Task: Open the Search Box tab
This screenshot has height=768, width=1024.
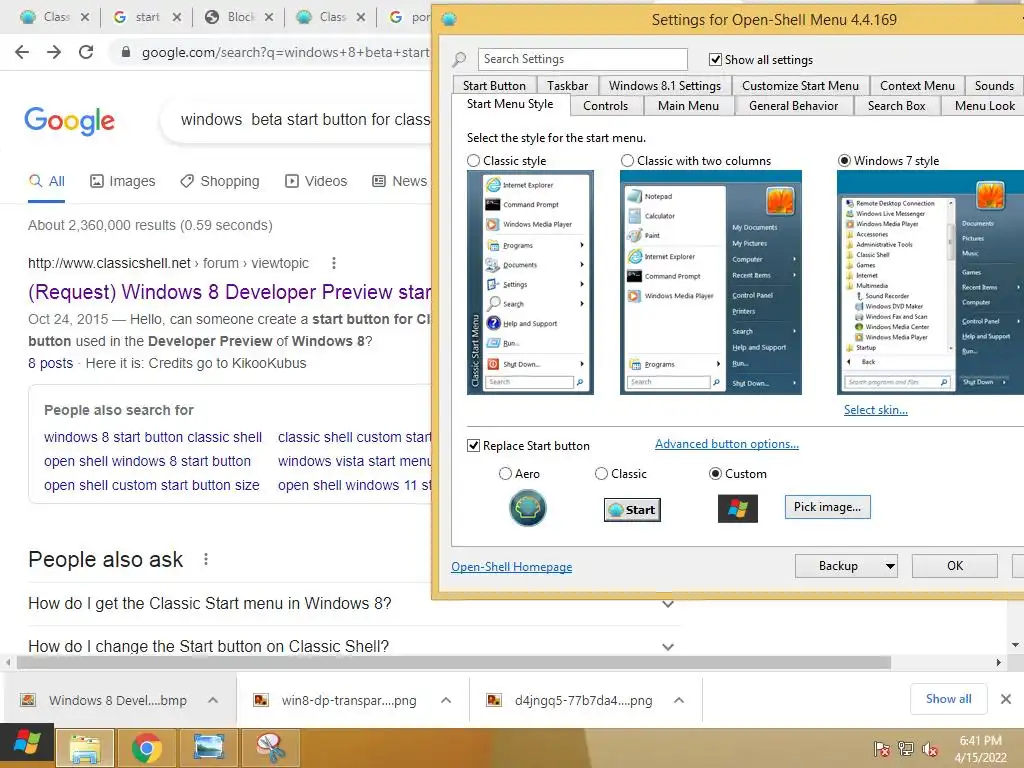Action: tap(897, 106)
